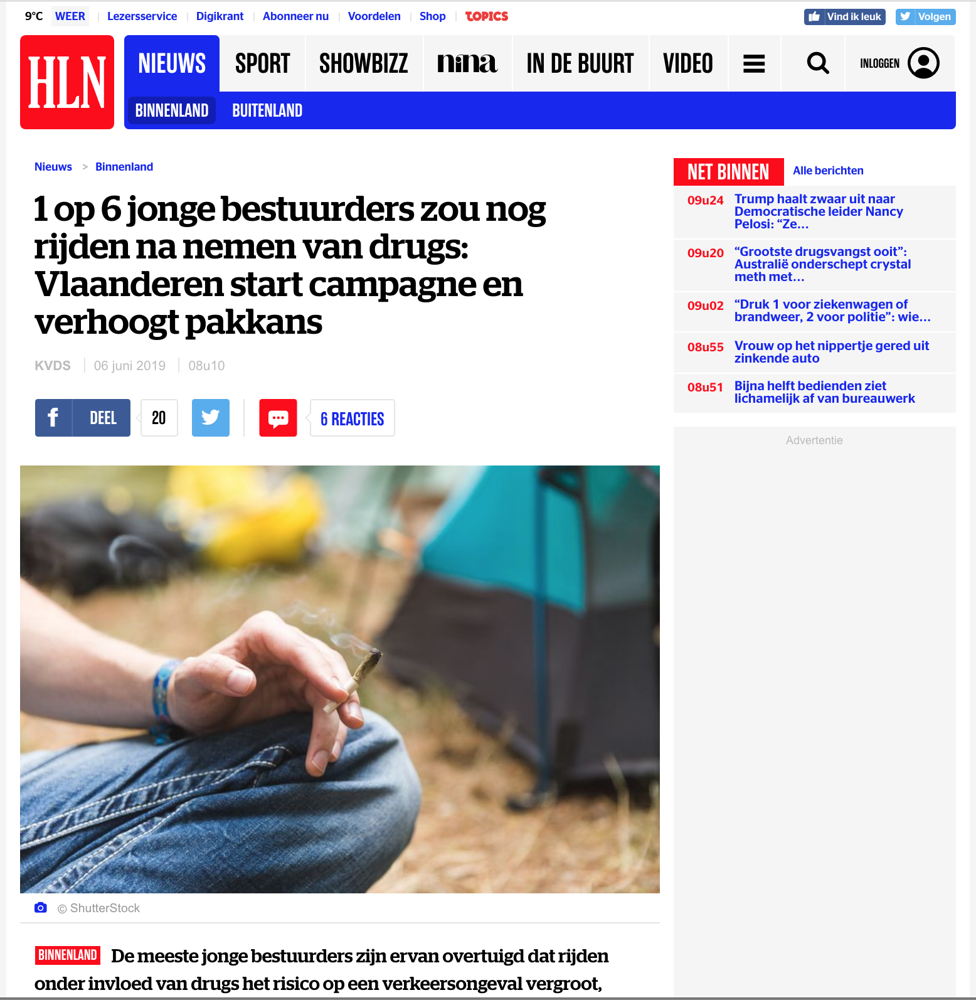View '6 REACTIES' comments link
Viewport: 976px width, 1000px height.
[352, 418]
